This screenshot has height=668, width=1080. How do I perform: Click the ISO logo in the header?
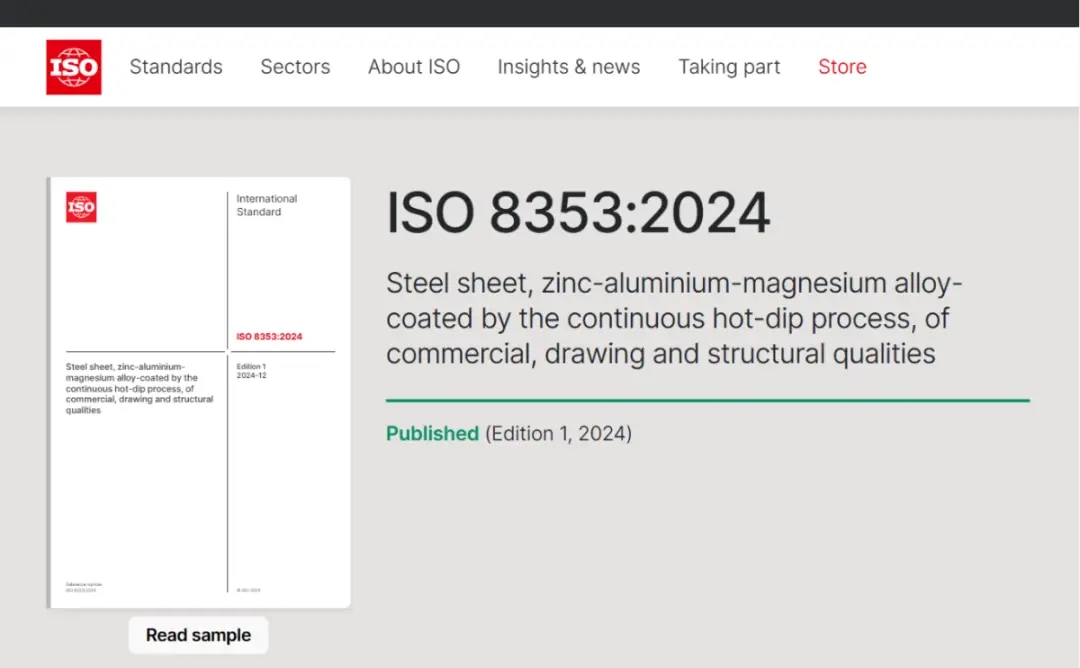tap(74, 67)
